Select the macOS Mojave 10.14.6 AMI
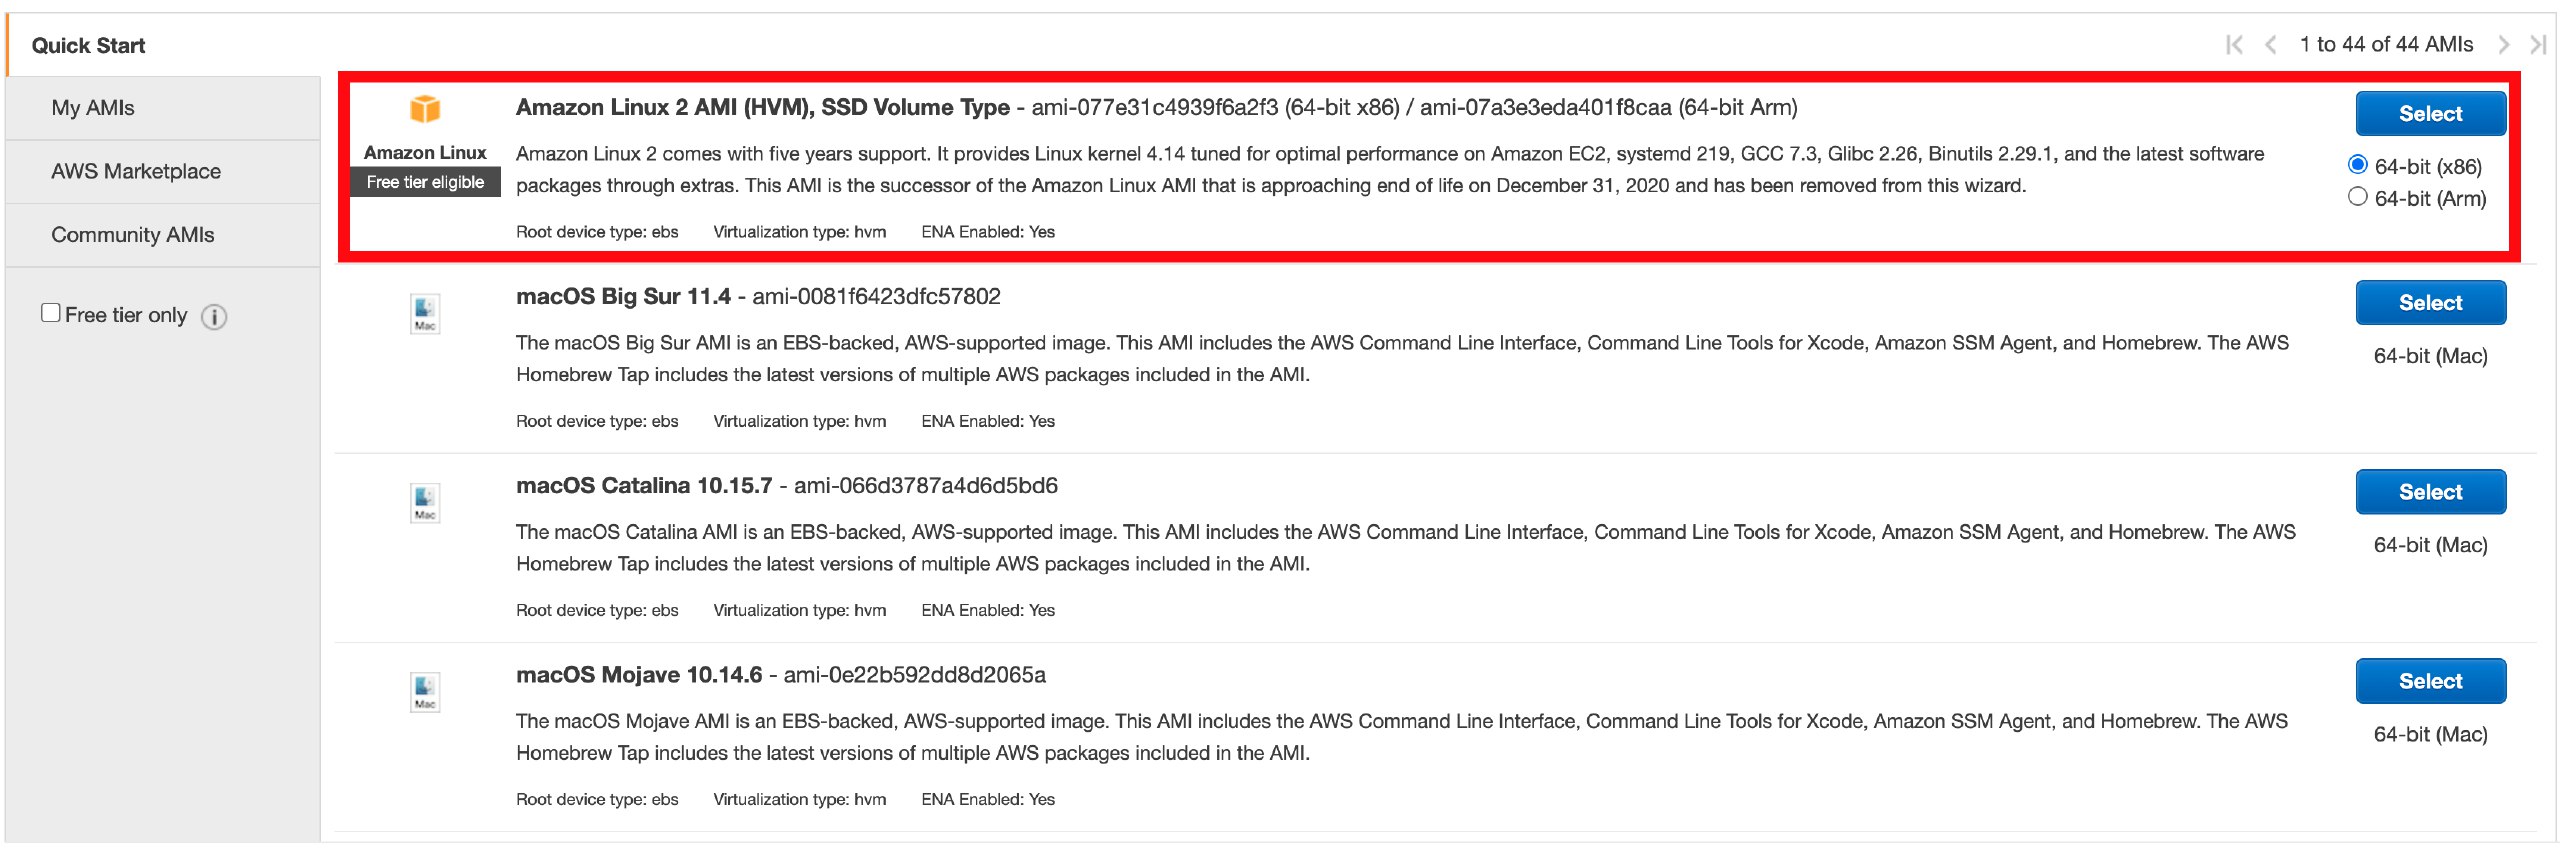The width and height of the screenshot is (2560, 852). click(x=2430, y=680)
